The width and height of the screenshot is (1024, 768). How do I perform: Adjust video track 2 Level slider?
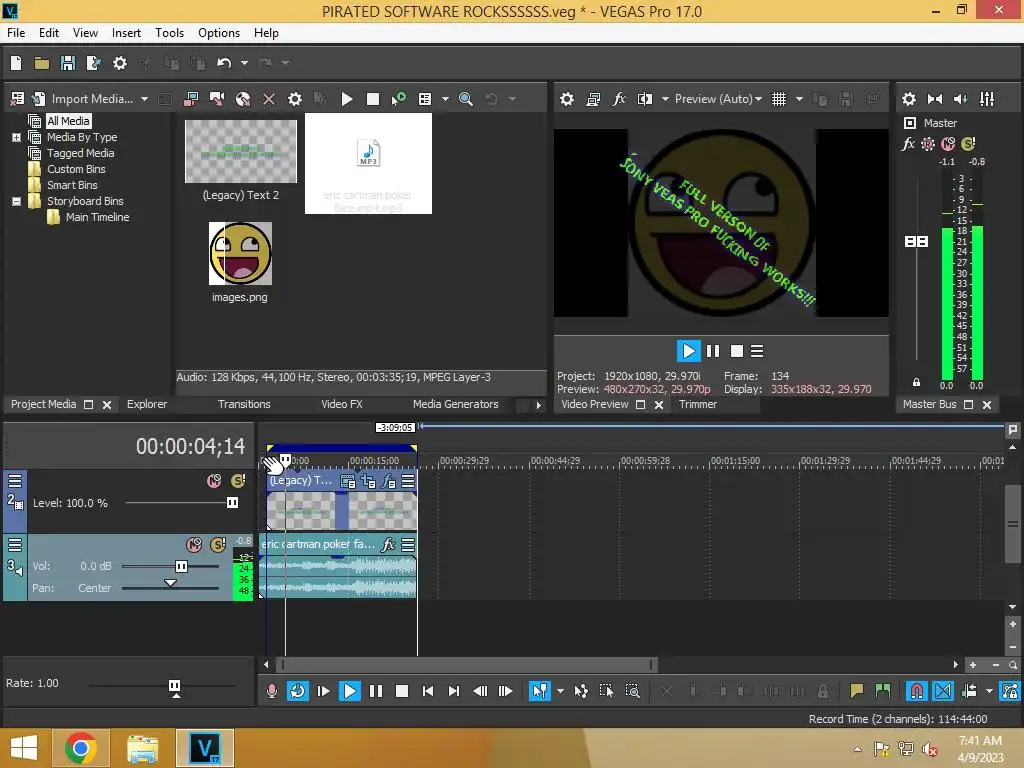[232, 502]
